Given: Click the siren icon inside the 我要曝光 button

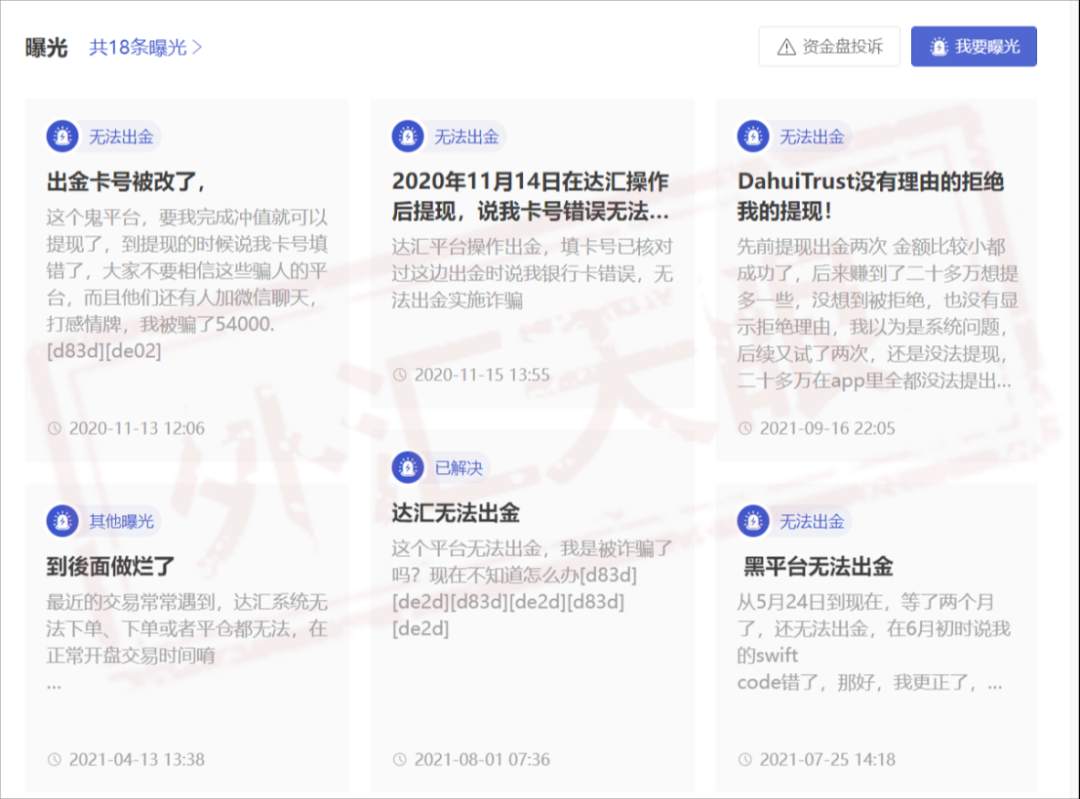Looking at the screenshot, I should coord(937,45).
